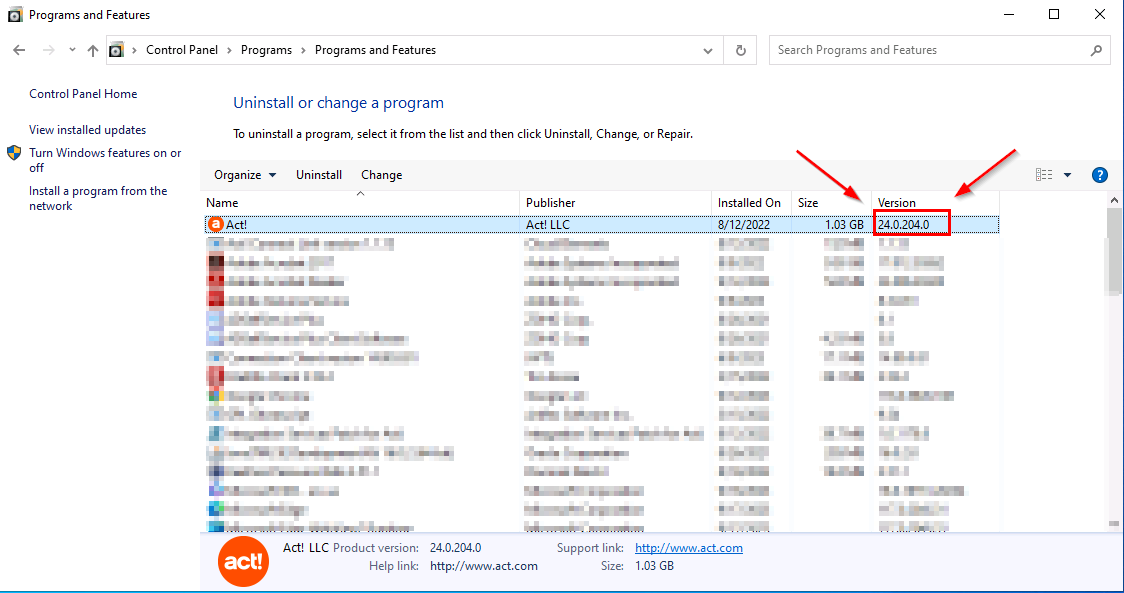Maximize the Programs and Features window
1124x593 pixels.
tap(1054, 14)
